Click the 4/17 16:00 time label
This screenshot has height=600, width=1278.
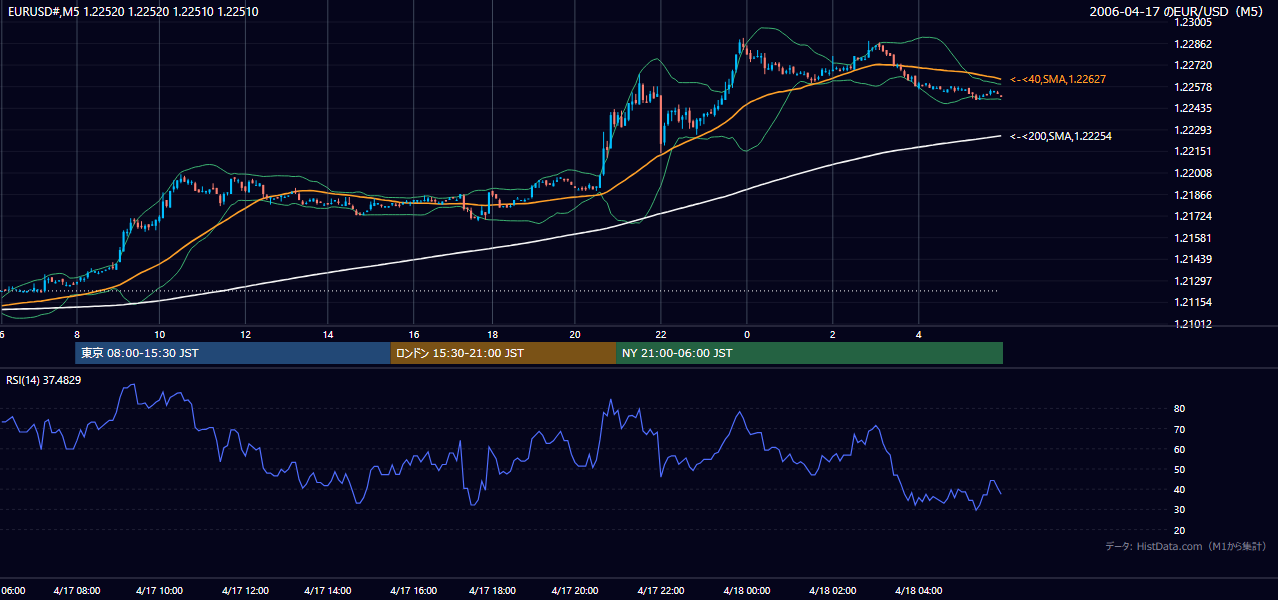click(412, 591)
